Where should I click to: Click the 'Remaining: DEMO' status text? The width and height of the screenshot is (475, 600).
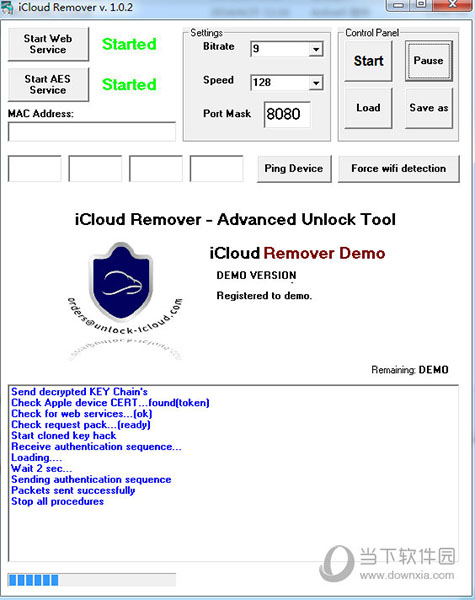click(x=410, y=370)
